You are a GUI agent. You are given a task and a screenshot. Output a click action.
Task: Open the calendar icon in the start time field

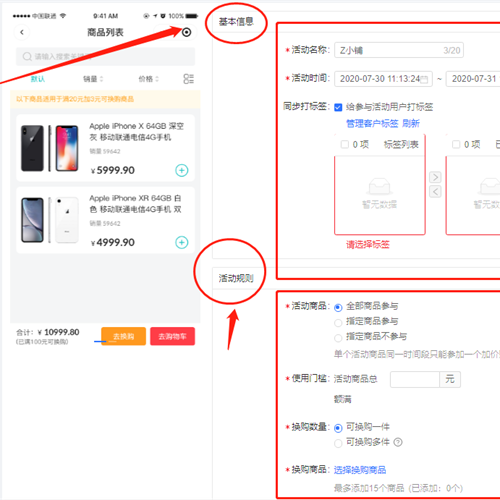pyautogui.click(x=424, y=79)
